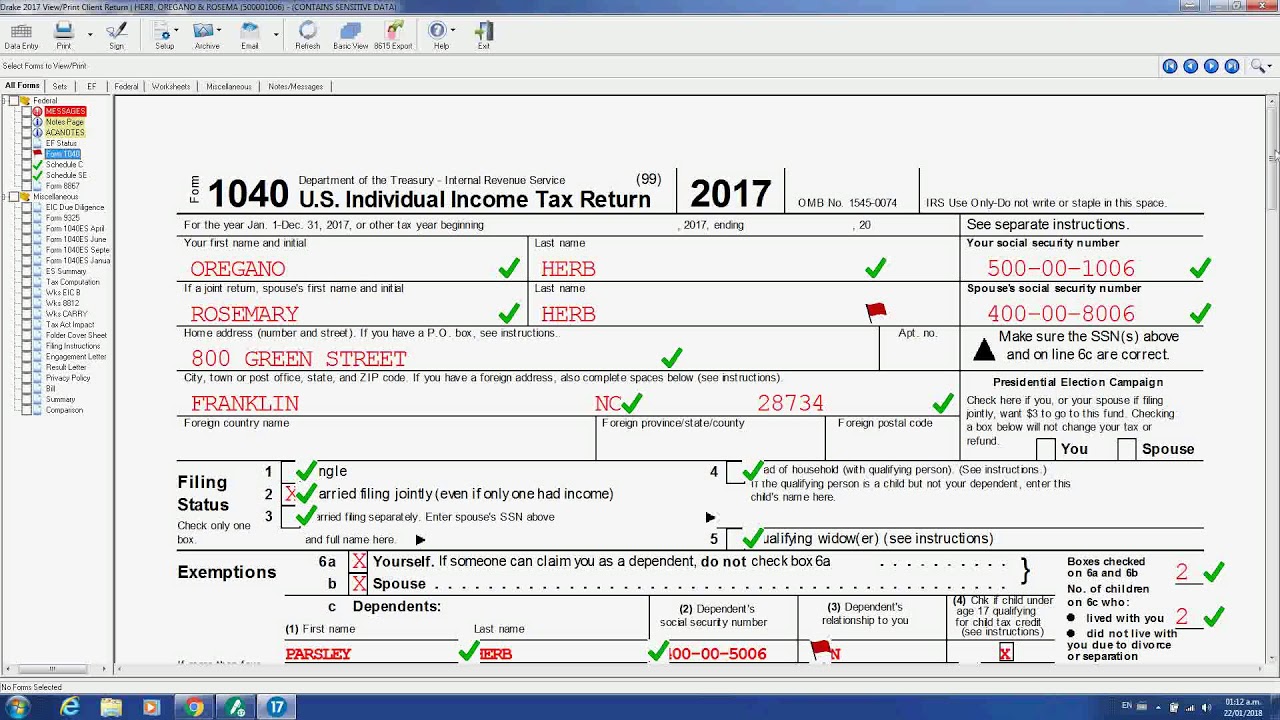The width and height of the screenshot is (1280, 720).
Task: Open the zoom level dropdown arrow
Action: [1269, 67]
